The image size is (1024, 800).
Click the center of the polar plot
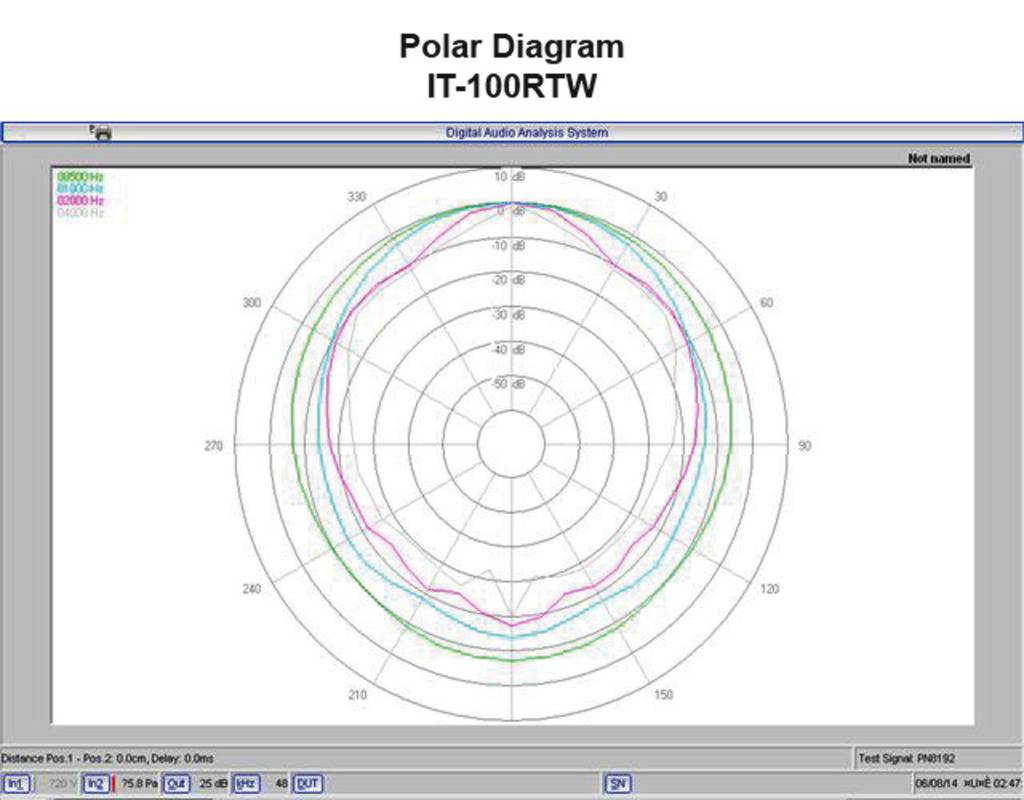511,445
